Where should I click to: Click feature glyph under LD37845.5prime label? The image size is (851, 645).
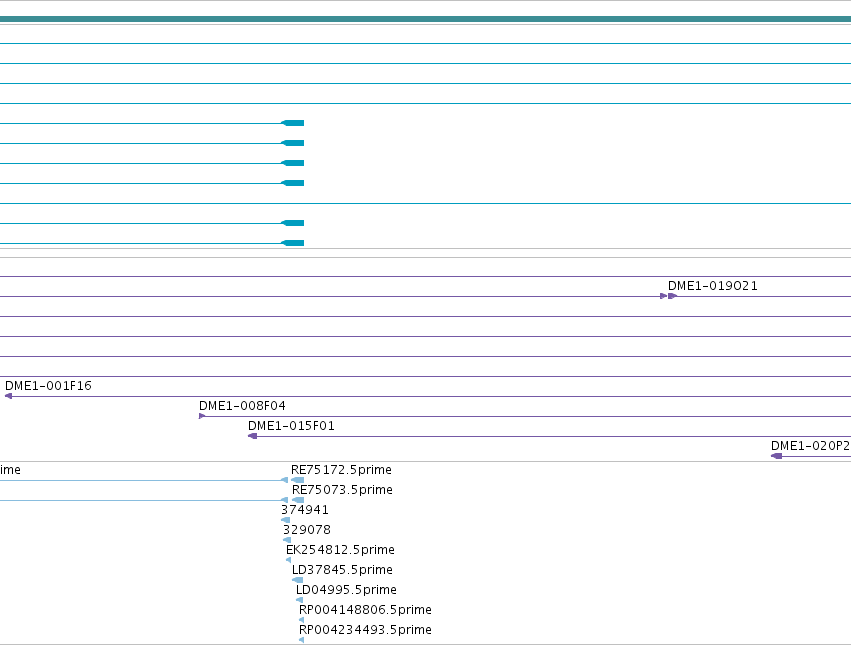point(297,580)
